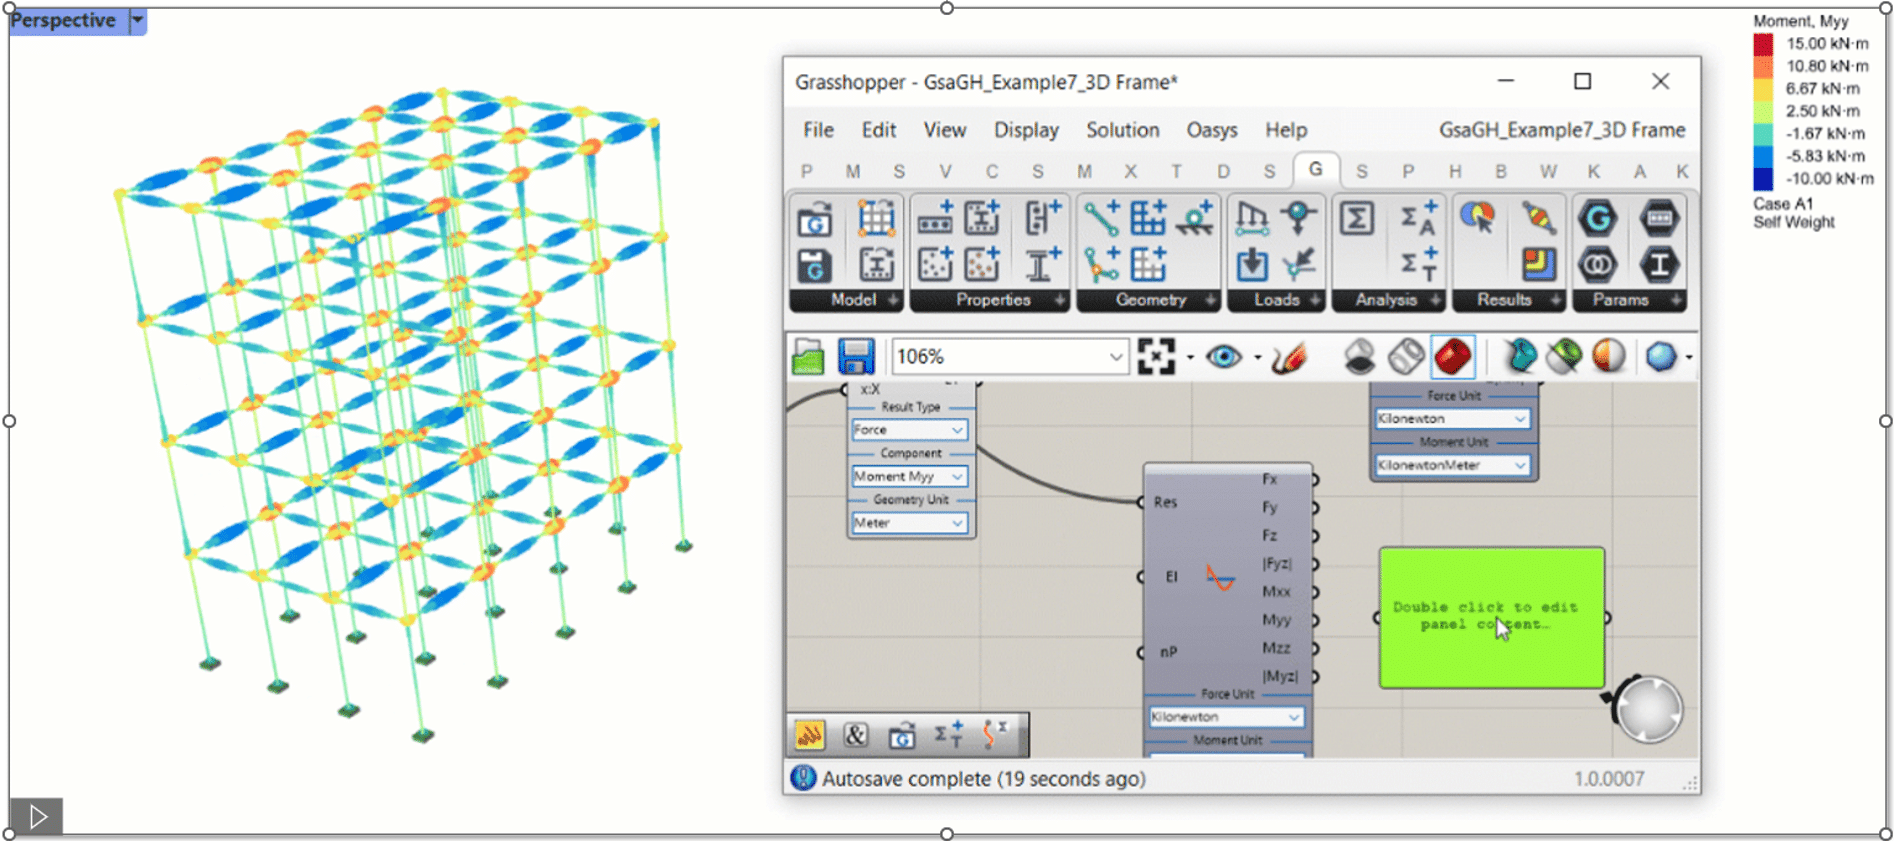Screen dimensions: 1894x841
Task: Open the Solution menu
Action: [1123, 130]
